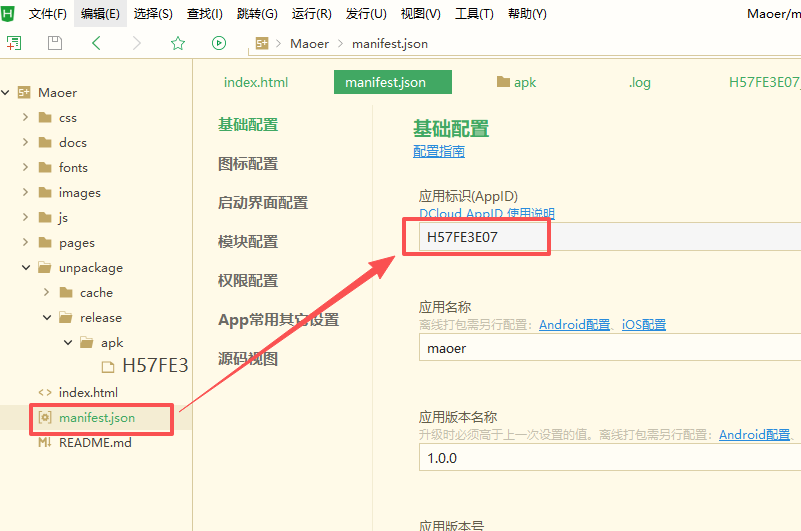Open the 编辑(E) menu
The width and height of the screenshot is (801, 531).
(x=100, y=14)
